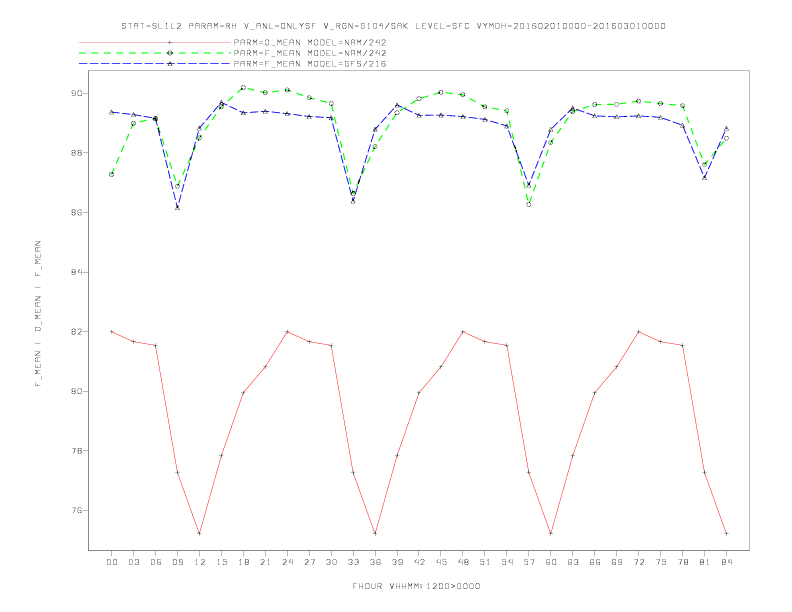Click x-axis tick label 12
Screen dimensions: 792x612
(200, 562)
